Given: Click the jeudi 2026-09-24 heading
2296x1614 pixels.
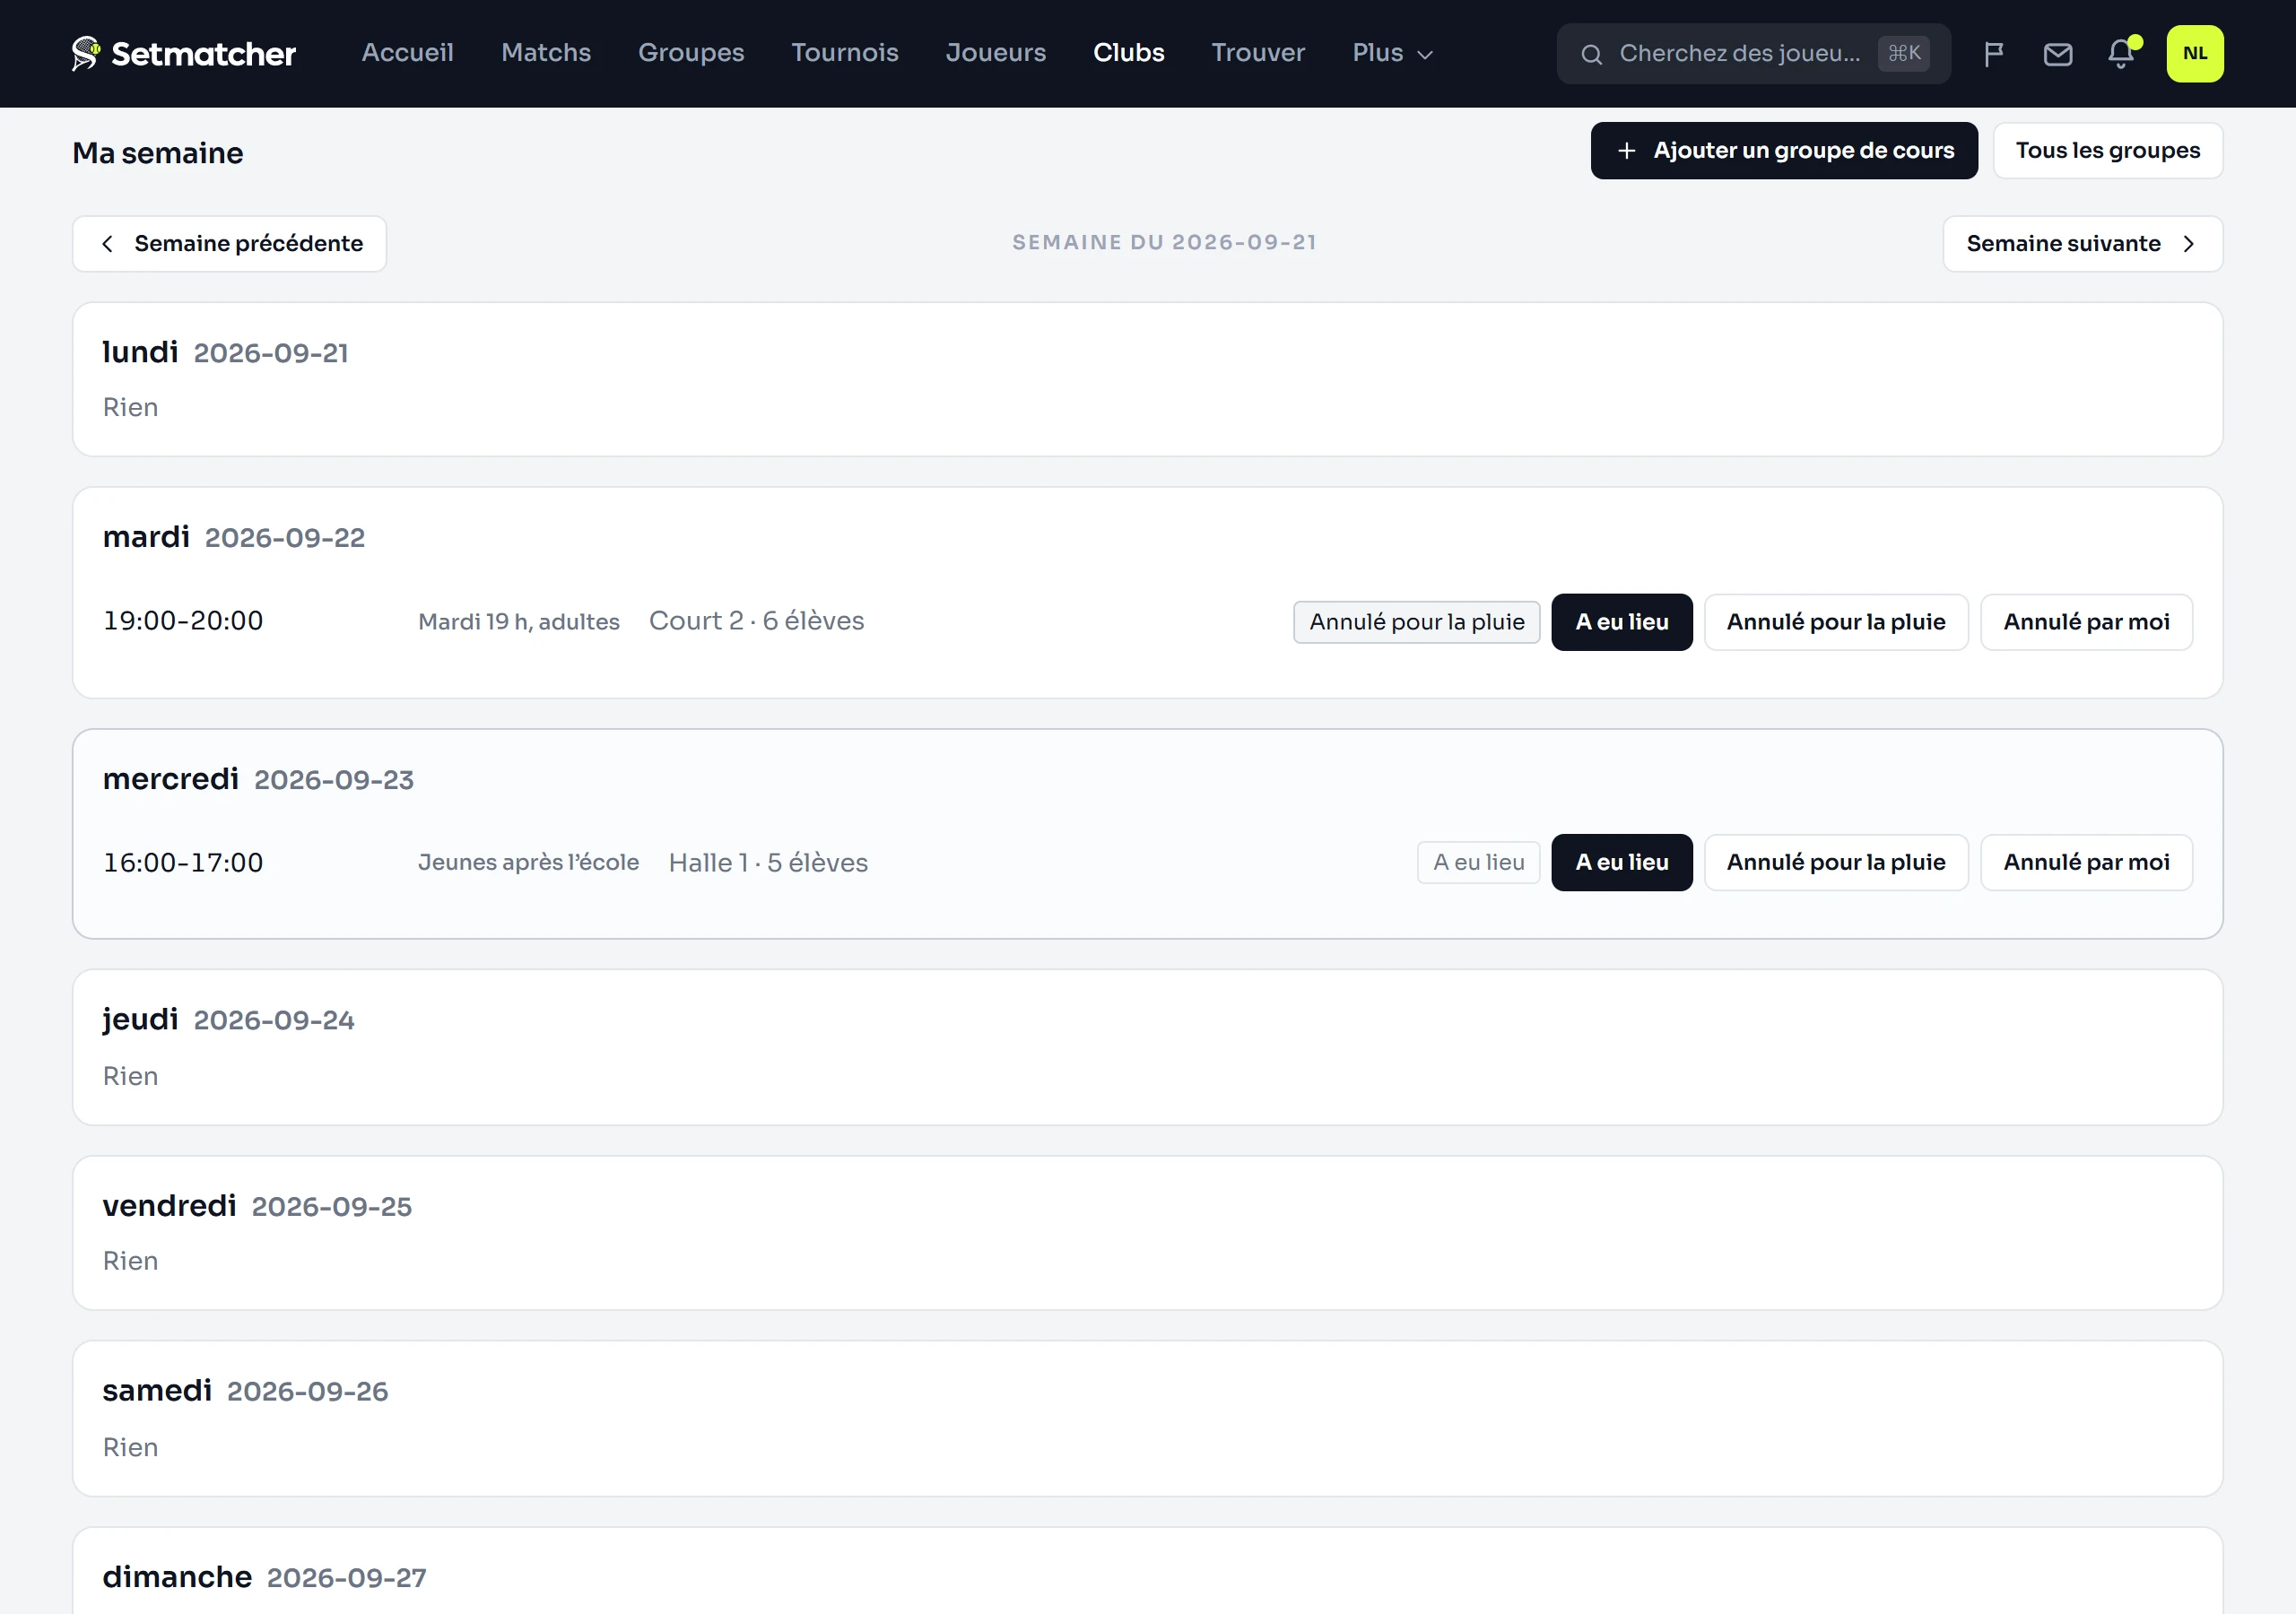Looking at the screenshot, I should (229, 1020).
